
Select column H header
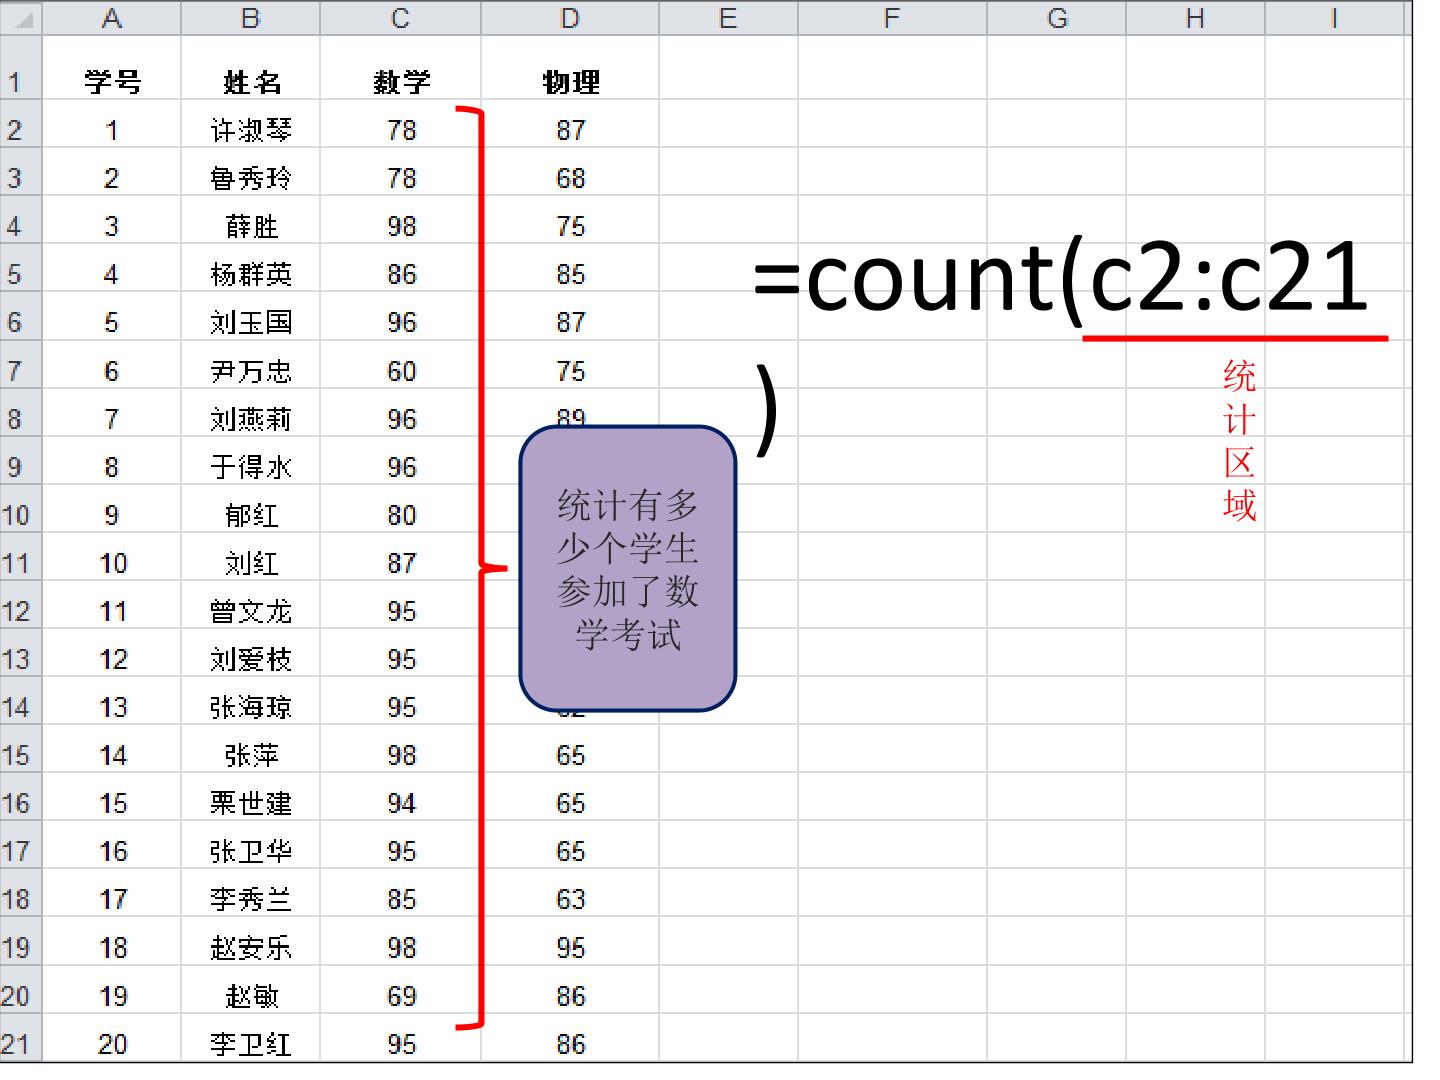[x=1195, y=18]
